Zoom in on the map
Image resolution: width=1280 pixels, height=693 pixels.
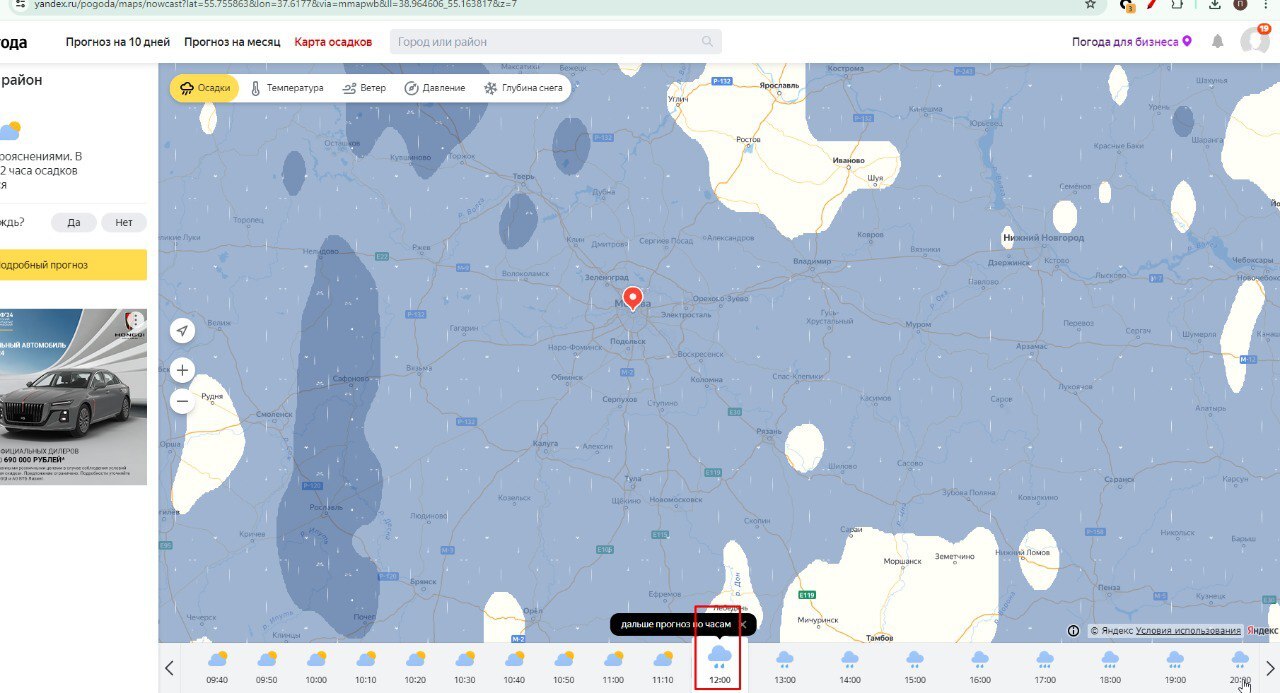[182, 370]
